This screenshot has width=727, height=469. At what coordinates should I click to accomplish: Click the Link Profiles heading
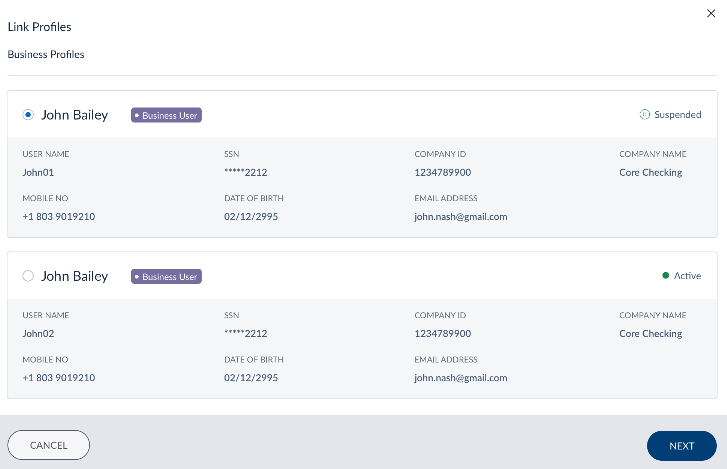[x=39, y=27]
